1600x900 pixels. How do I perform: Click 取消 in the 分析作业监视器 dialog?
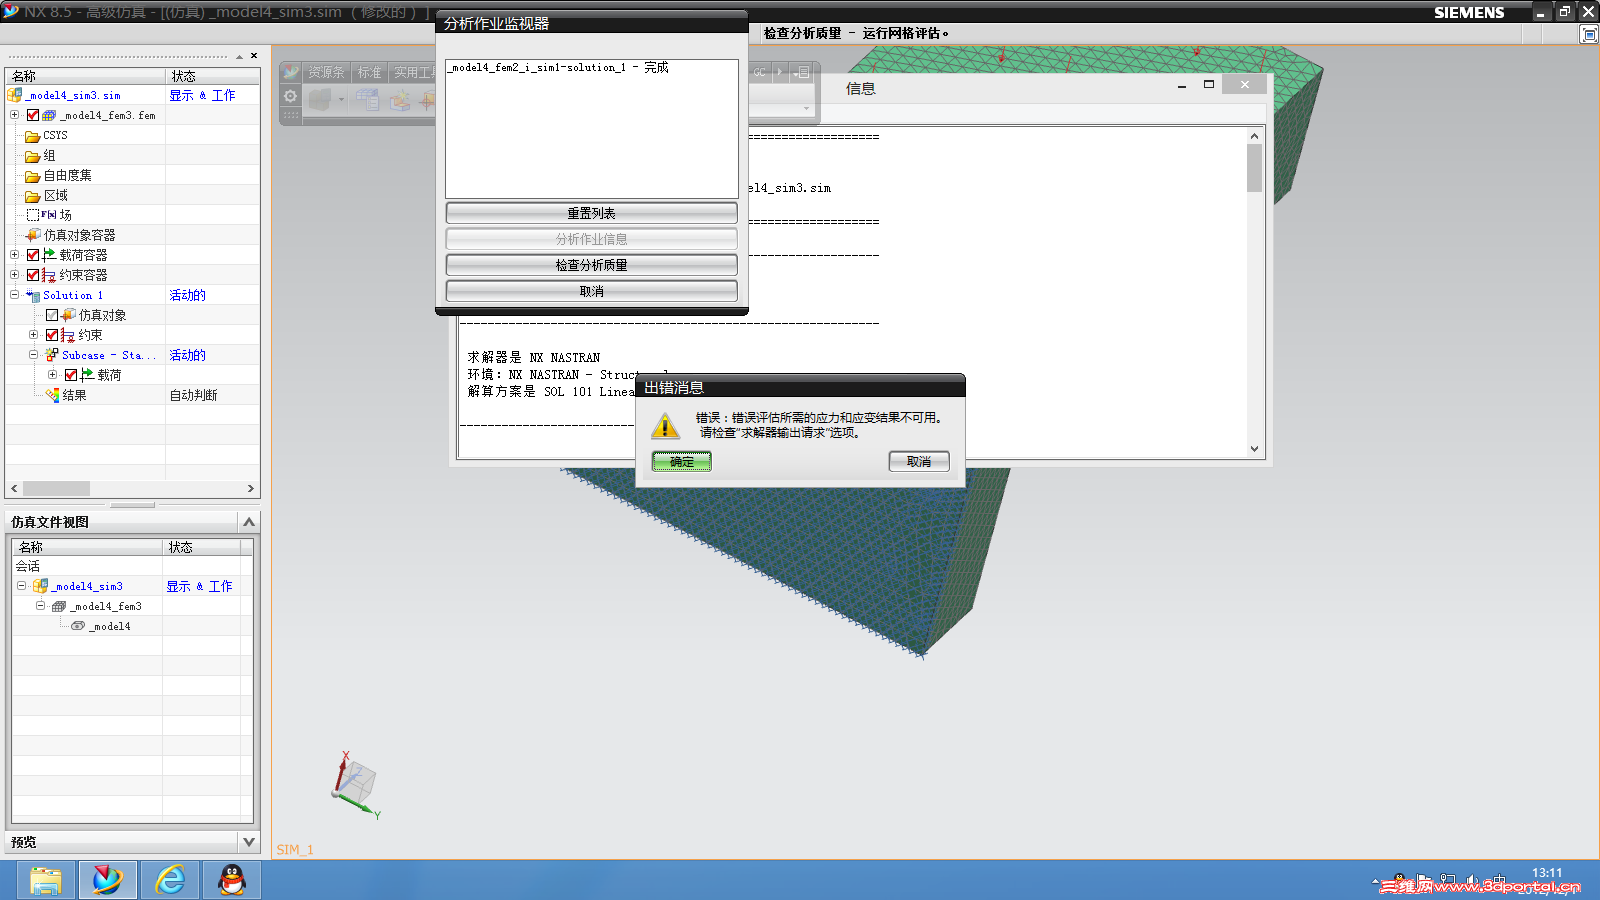pos(592,291)
